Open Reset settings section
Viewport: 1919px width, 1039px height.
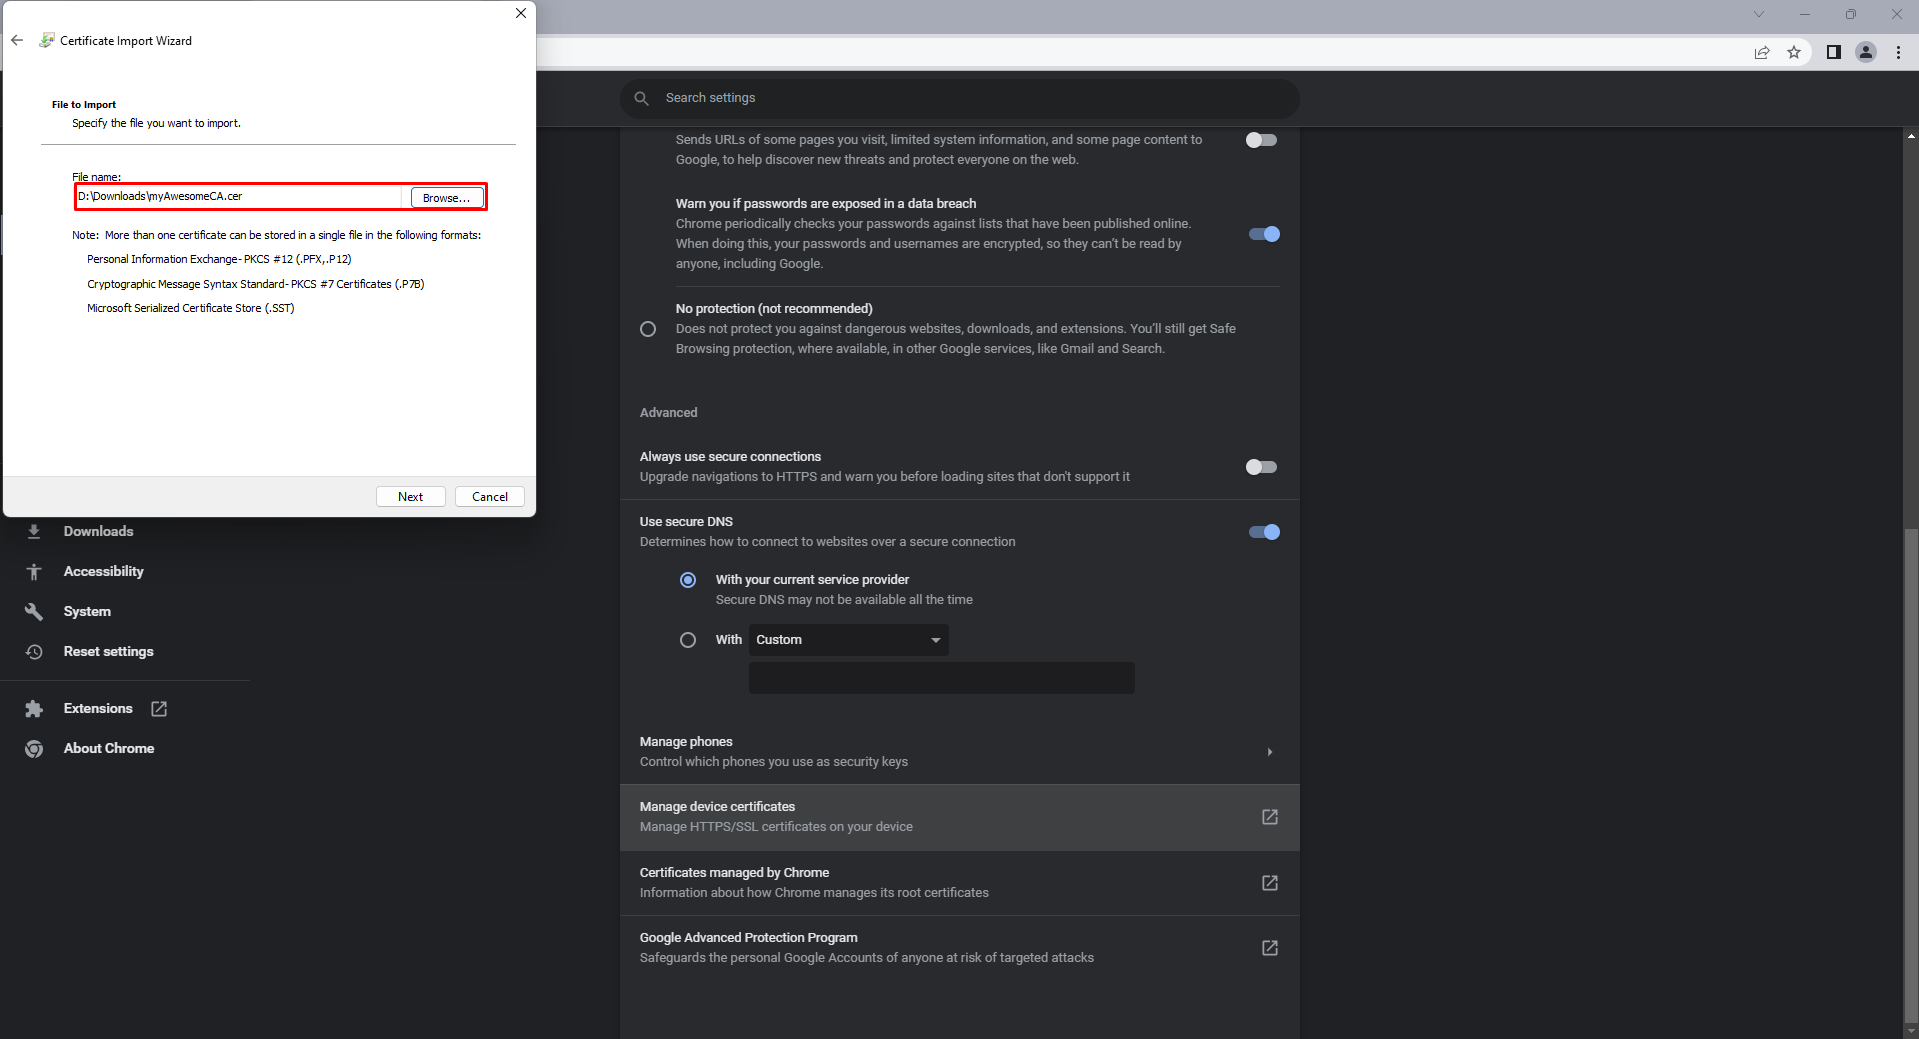(x=108, y=651)
